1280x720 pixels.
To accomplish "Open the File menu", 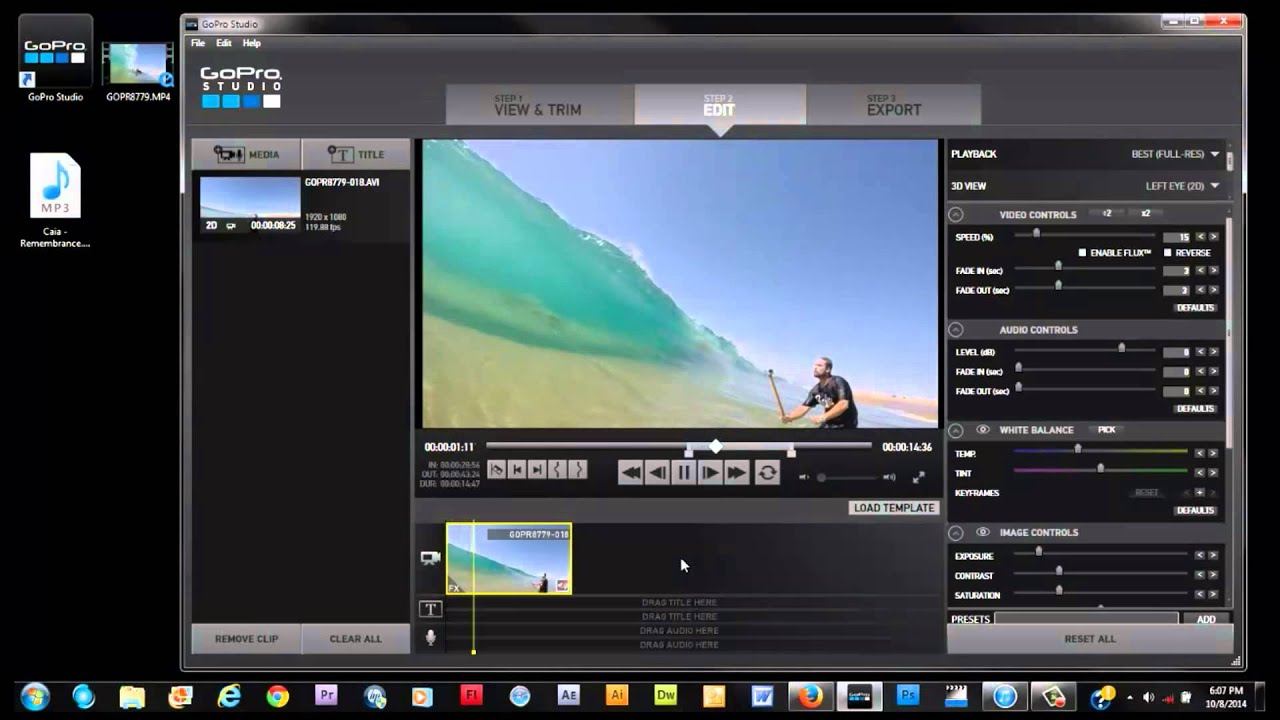I will click(198, 43).
